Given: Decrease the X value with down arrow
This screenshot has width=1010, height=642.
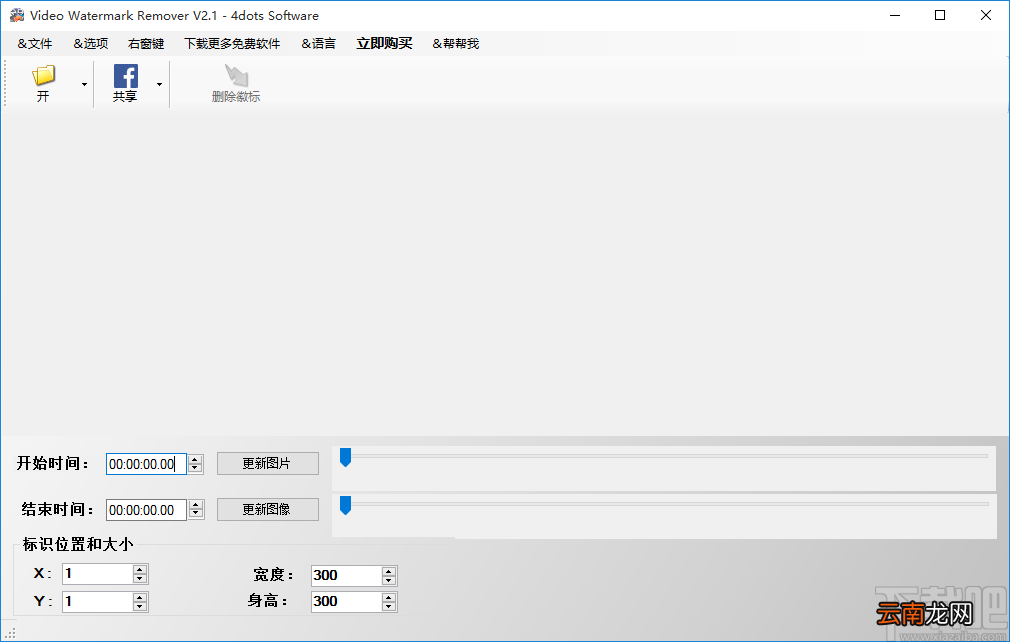Looking at the screenshot, I should tap(140, 579).
